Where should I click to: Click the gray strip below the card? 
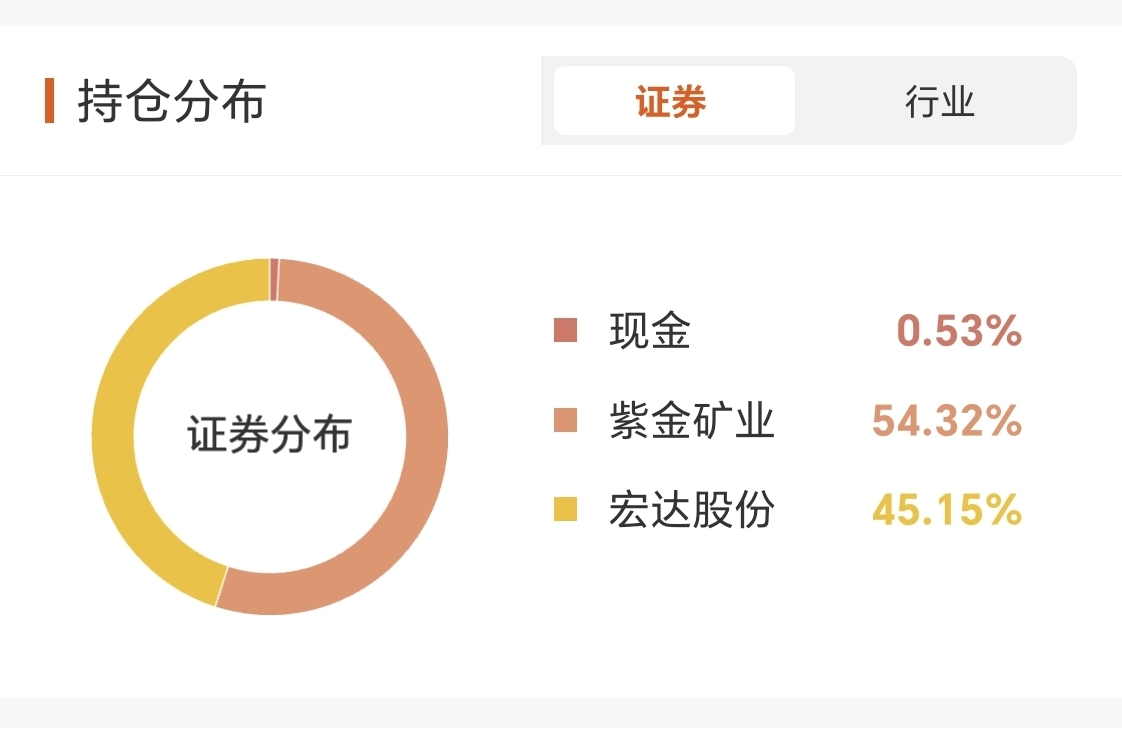tap(561, 718)
